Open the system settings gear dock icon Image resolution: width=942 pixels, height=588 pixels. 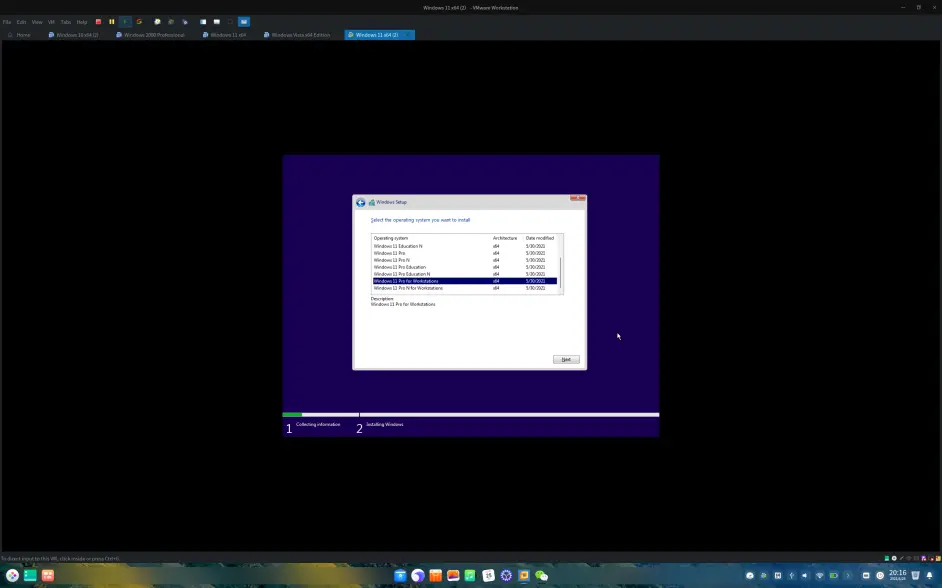[x=506, y=575]
